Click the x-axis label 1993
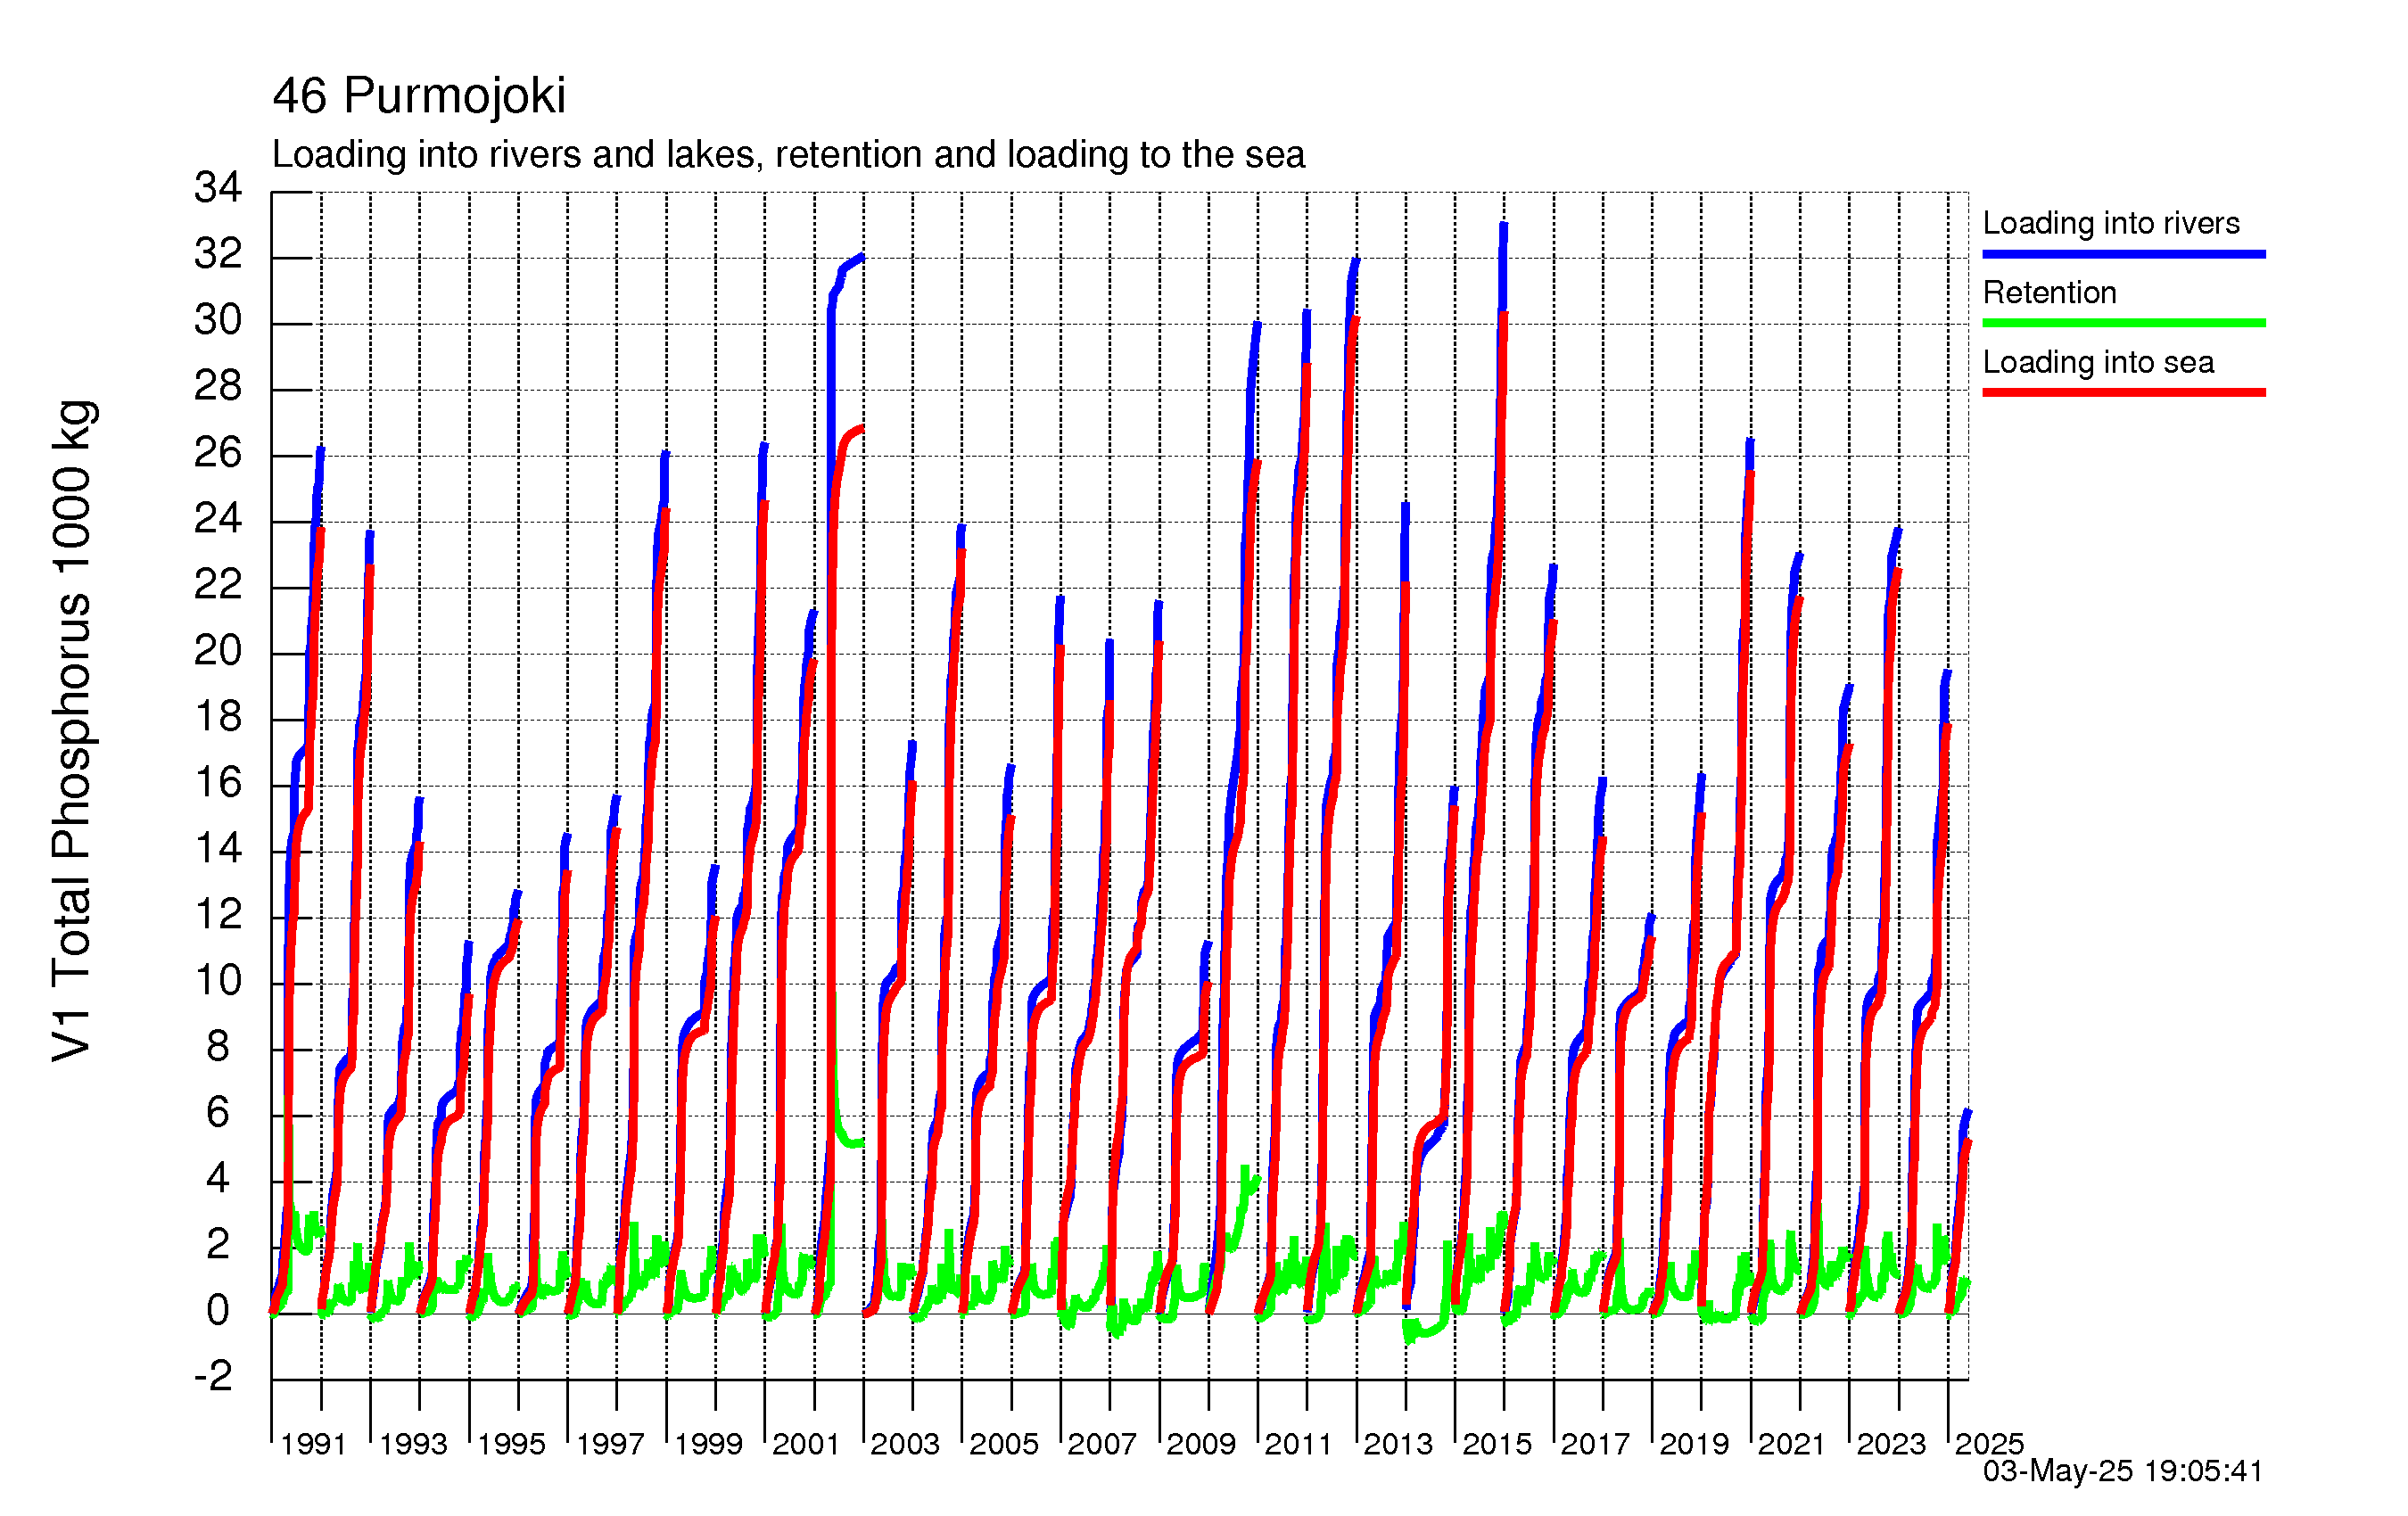The height and width of the screenshot is (1516, 2408). [412, 1444]
